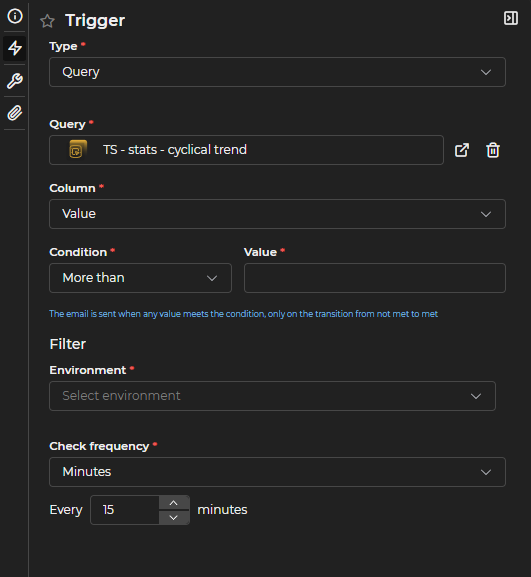Decrease minutes with the down stepper arrow
The image size is (531, 577).
174,517
